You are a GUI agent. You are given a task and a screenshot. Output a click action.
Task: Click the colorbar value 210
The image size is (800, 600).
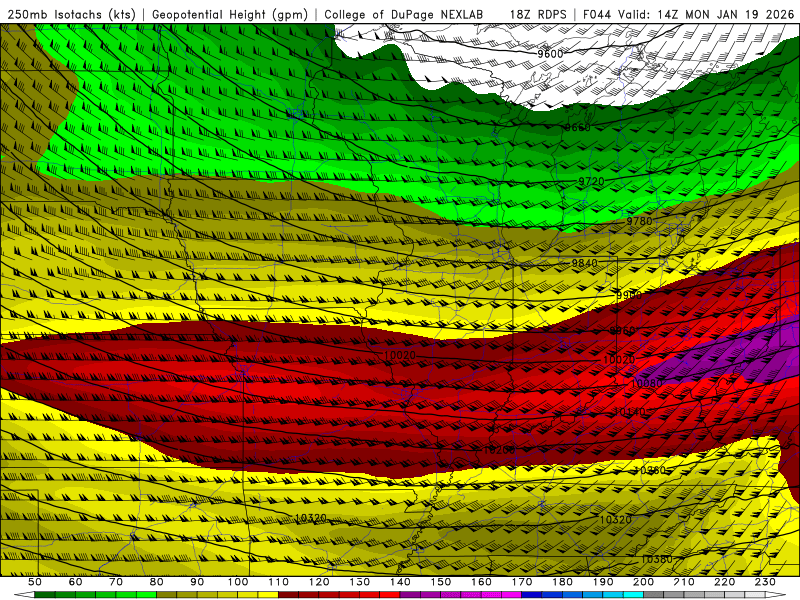coord(684,582)
